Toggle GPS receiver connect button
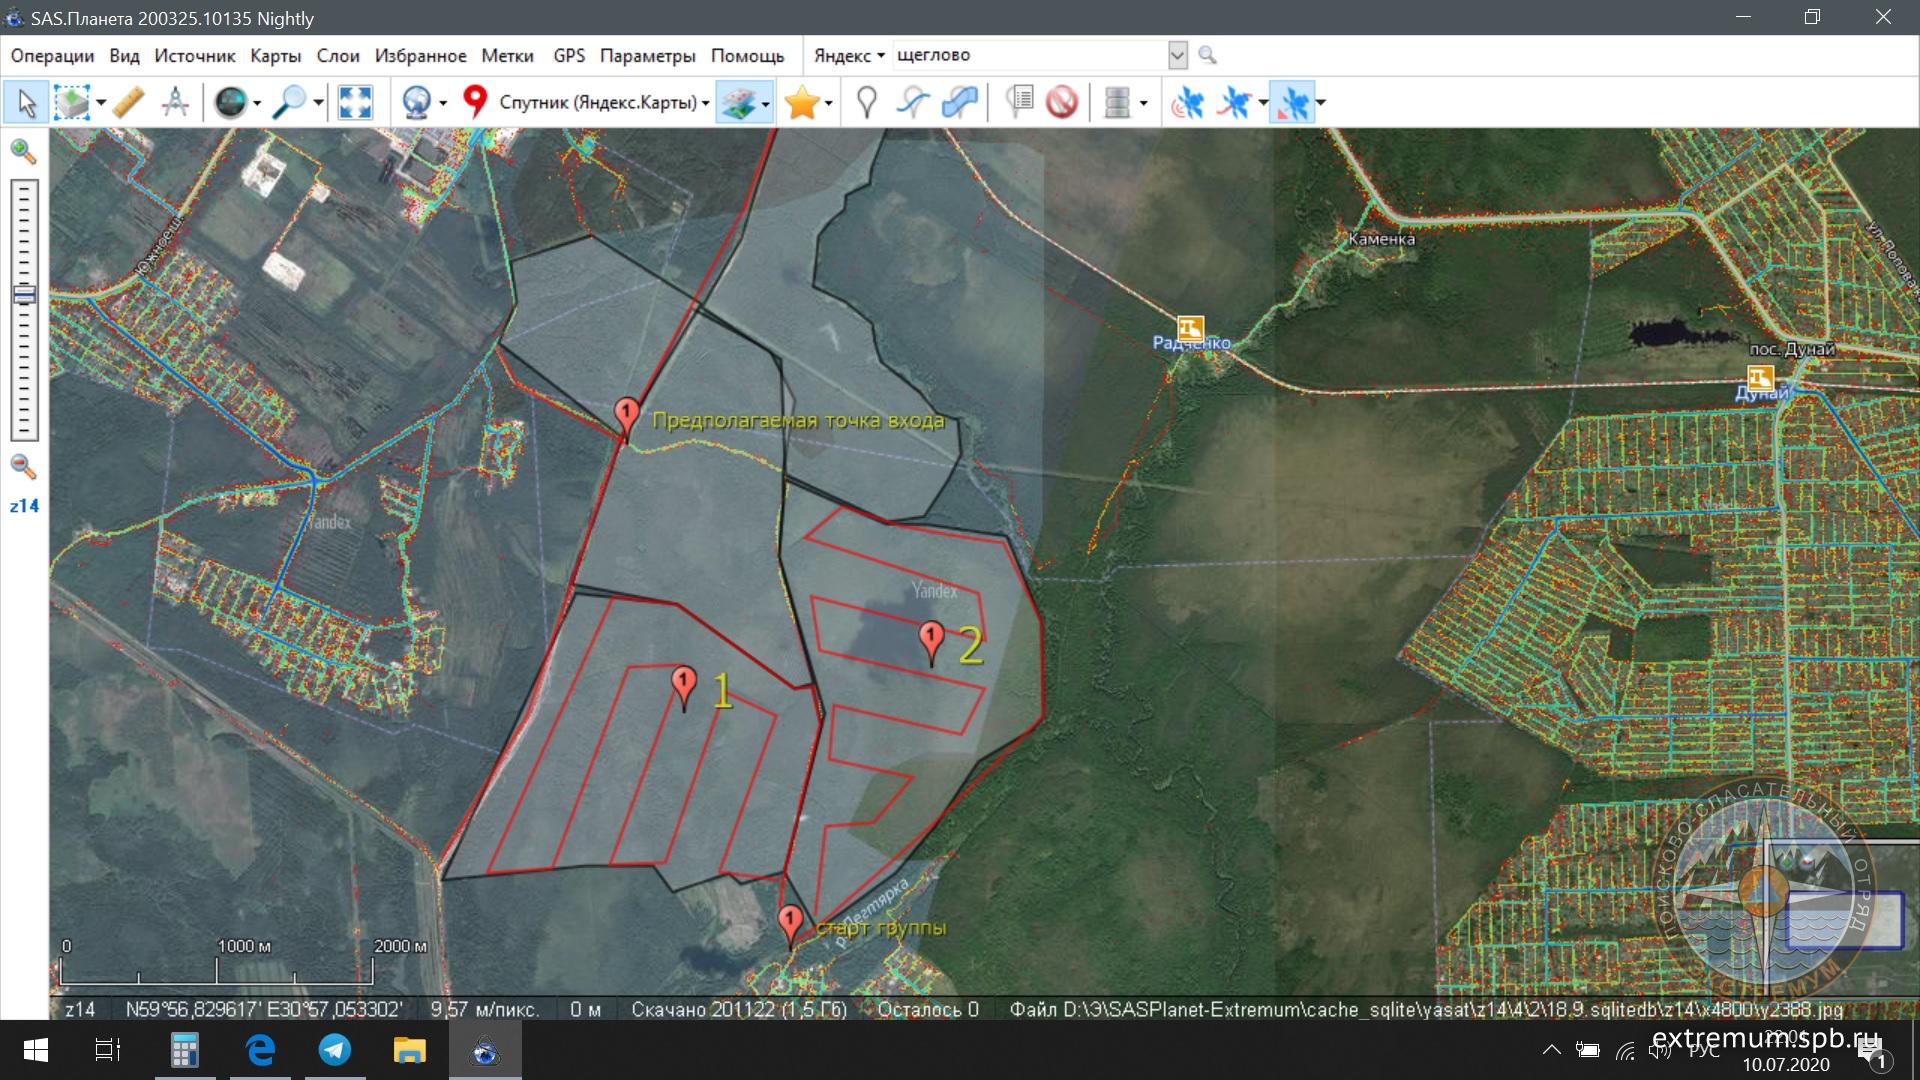The height and width of the screenshot is (1080, 1920). [1188, 102]
